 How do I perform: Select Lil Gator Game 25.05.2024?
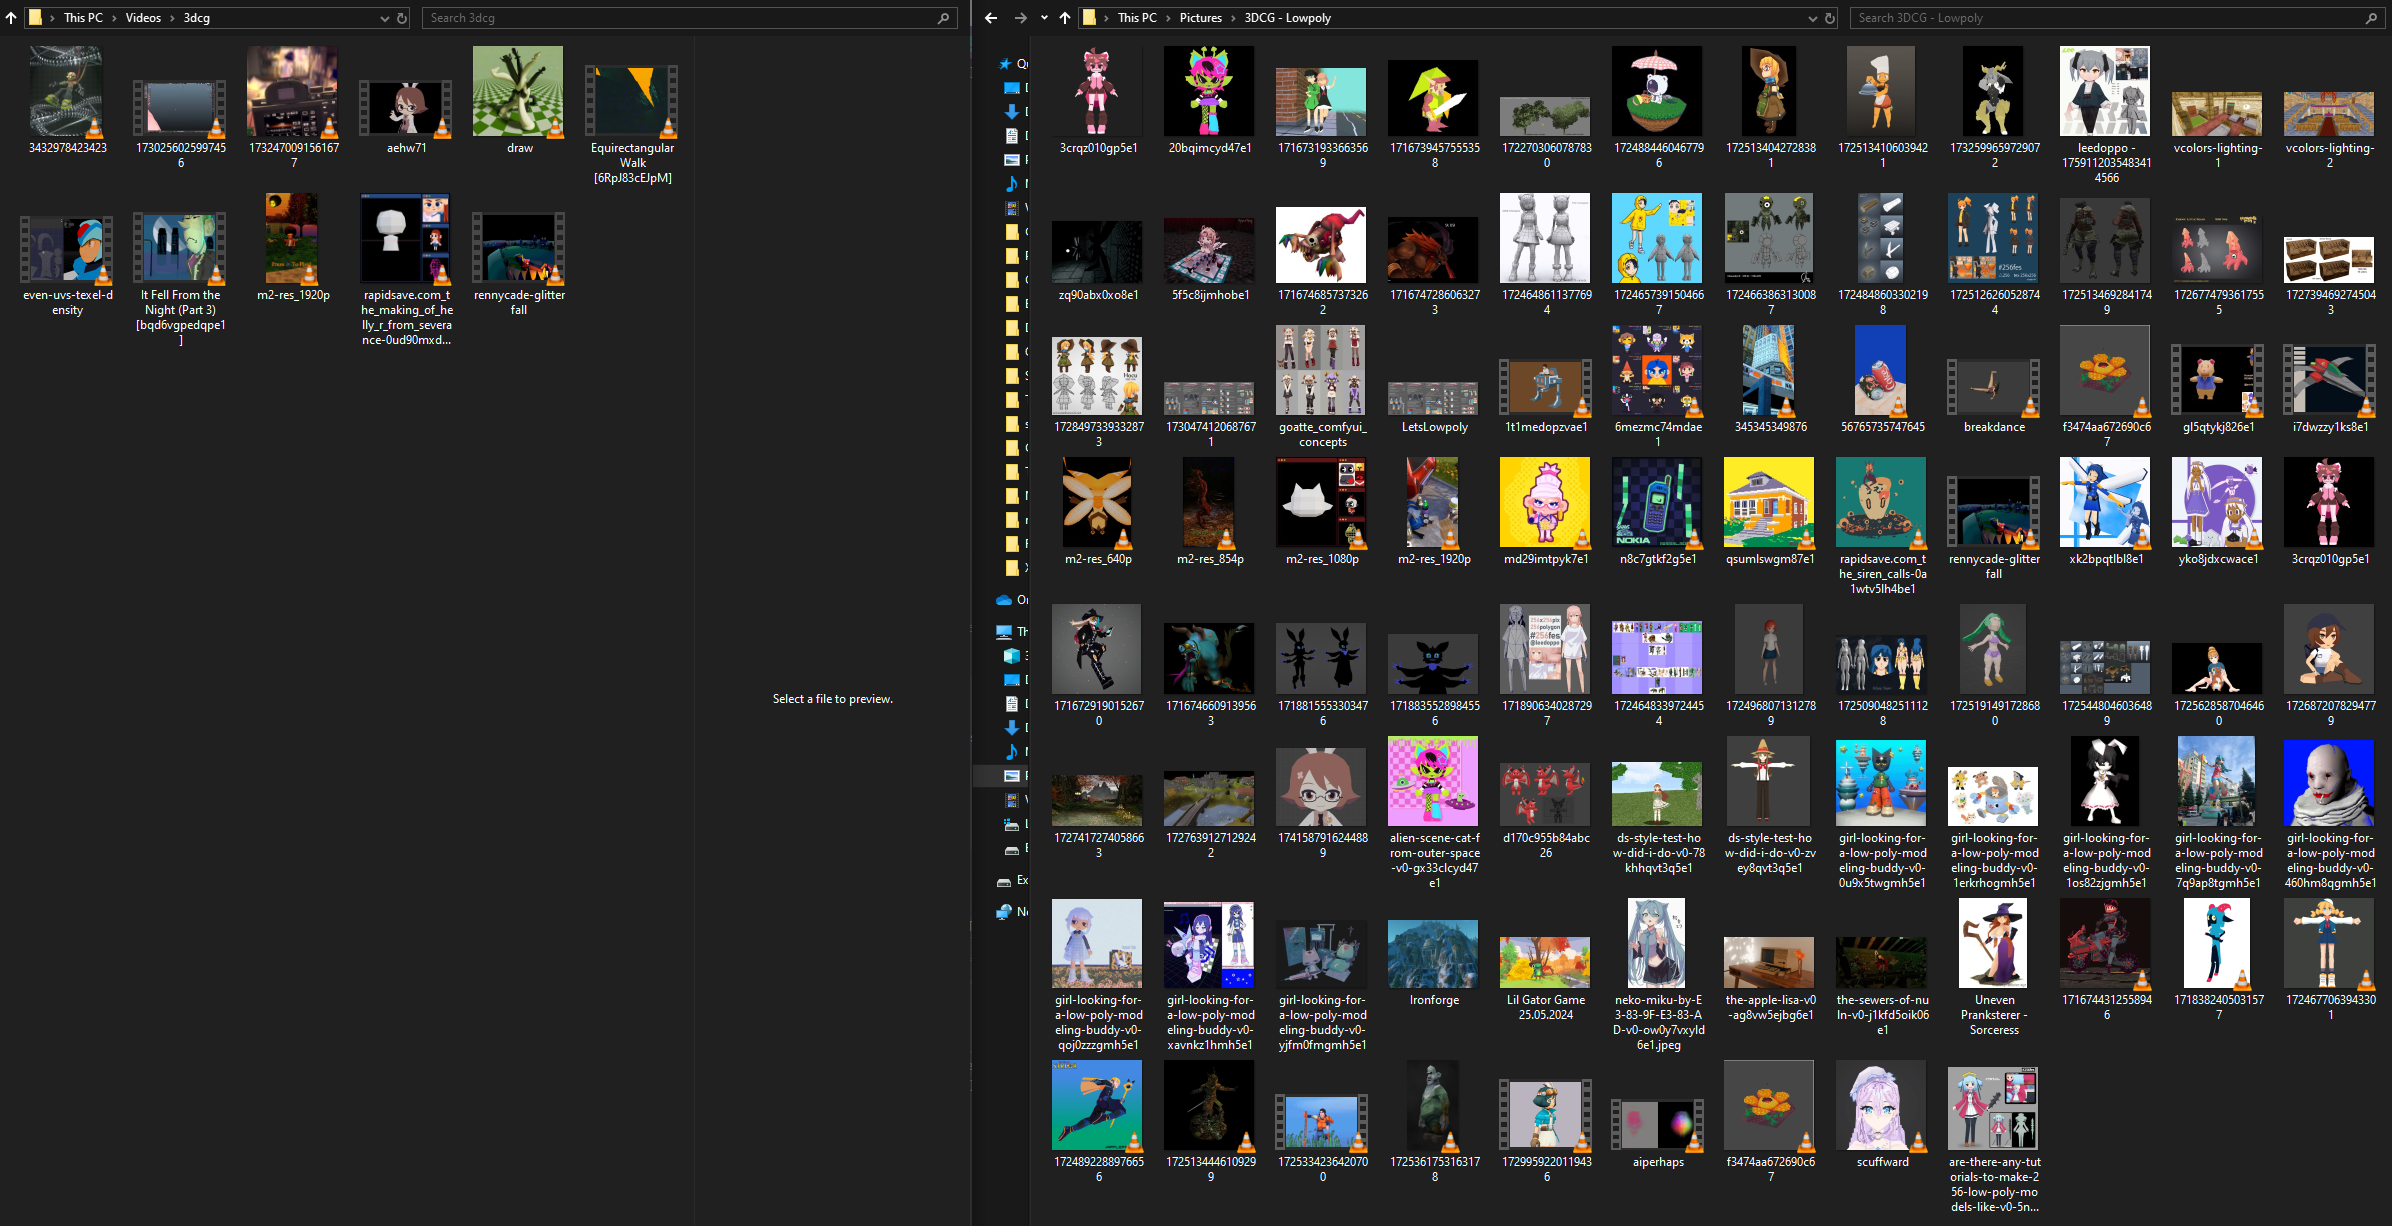point(1546,979)
